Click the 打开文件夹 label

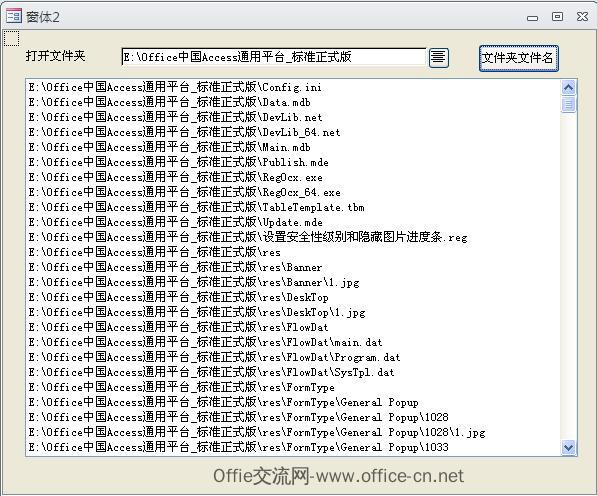point(56,56)
